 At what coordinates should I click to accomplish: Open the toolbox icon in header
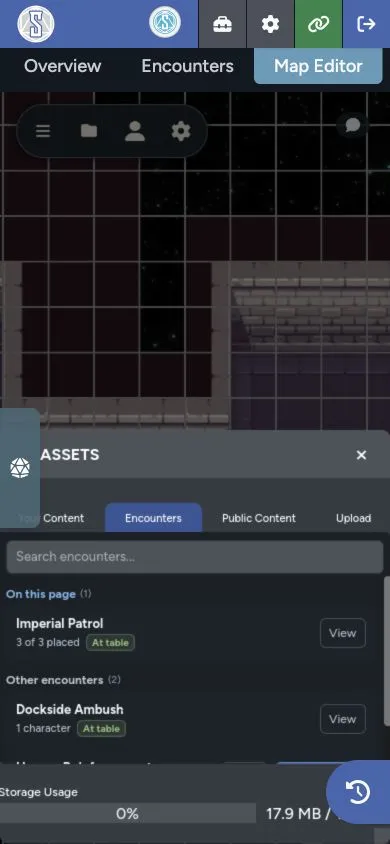(222, 24)
